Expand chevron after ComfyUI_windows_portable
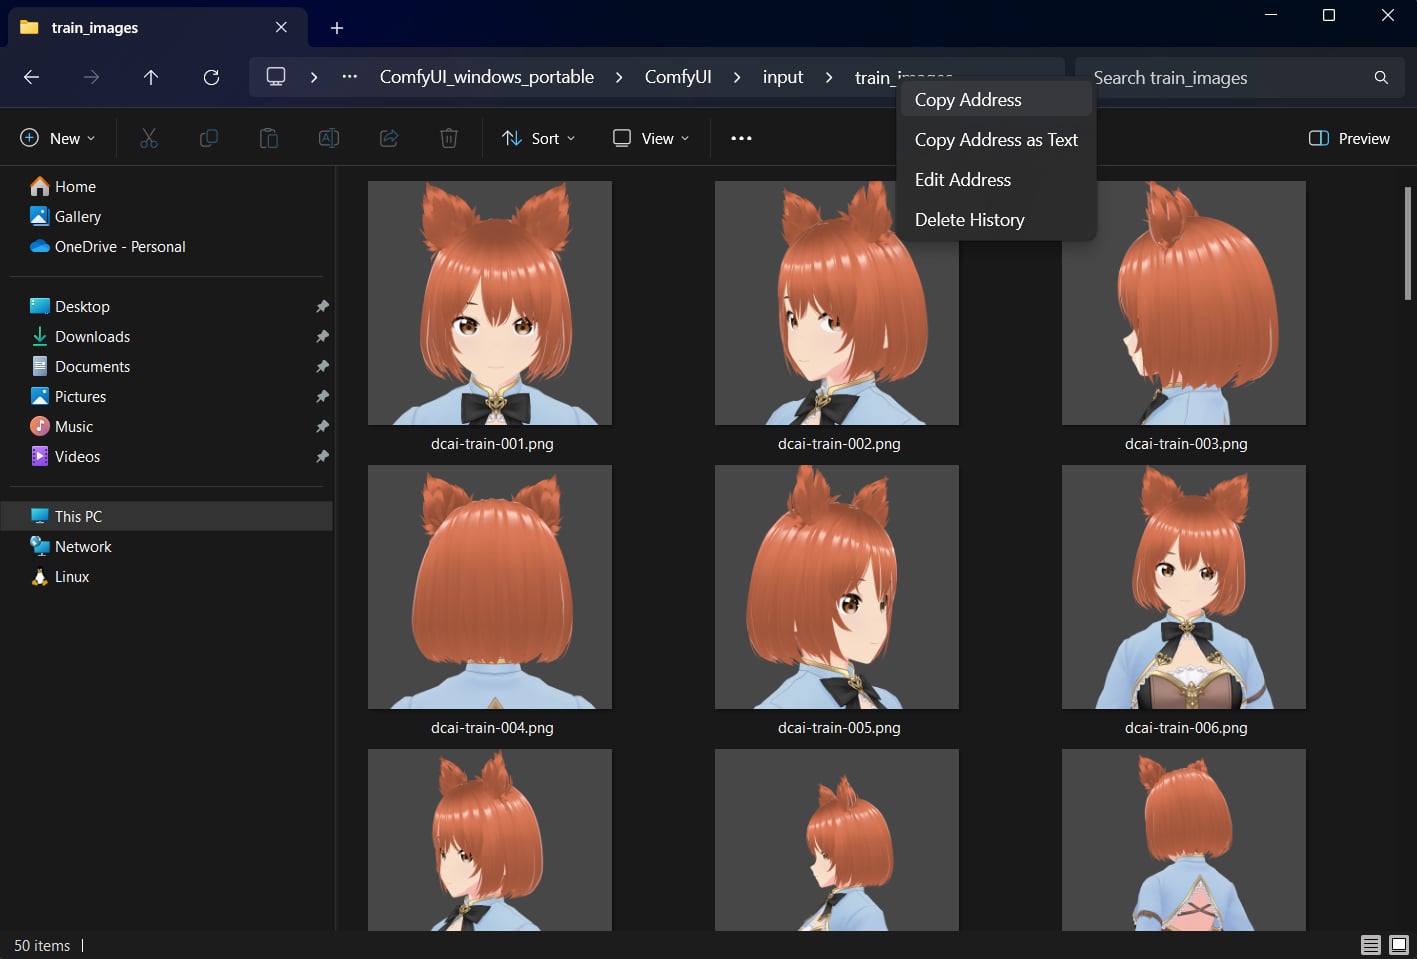Screen dimensions: 1417x959 619,77
